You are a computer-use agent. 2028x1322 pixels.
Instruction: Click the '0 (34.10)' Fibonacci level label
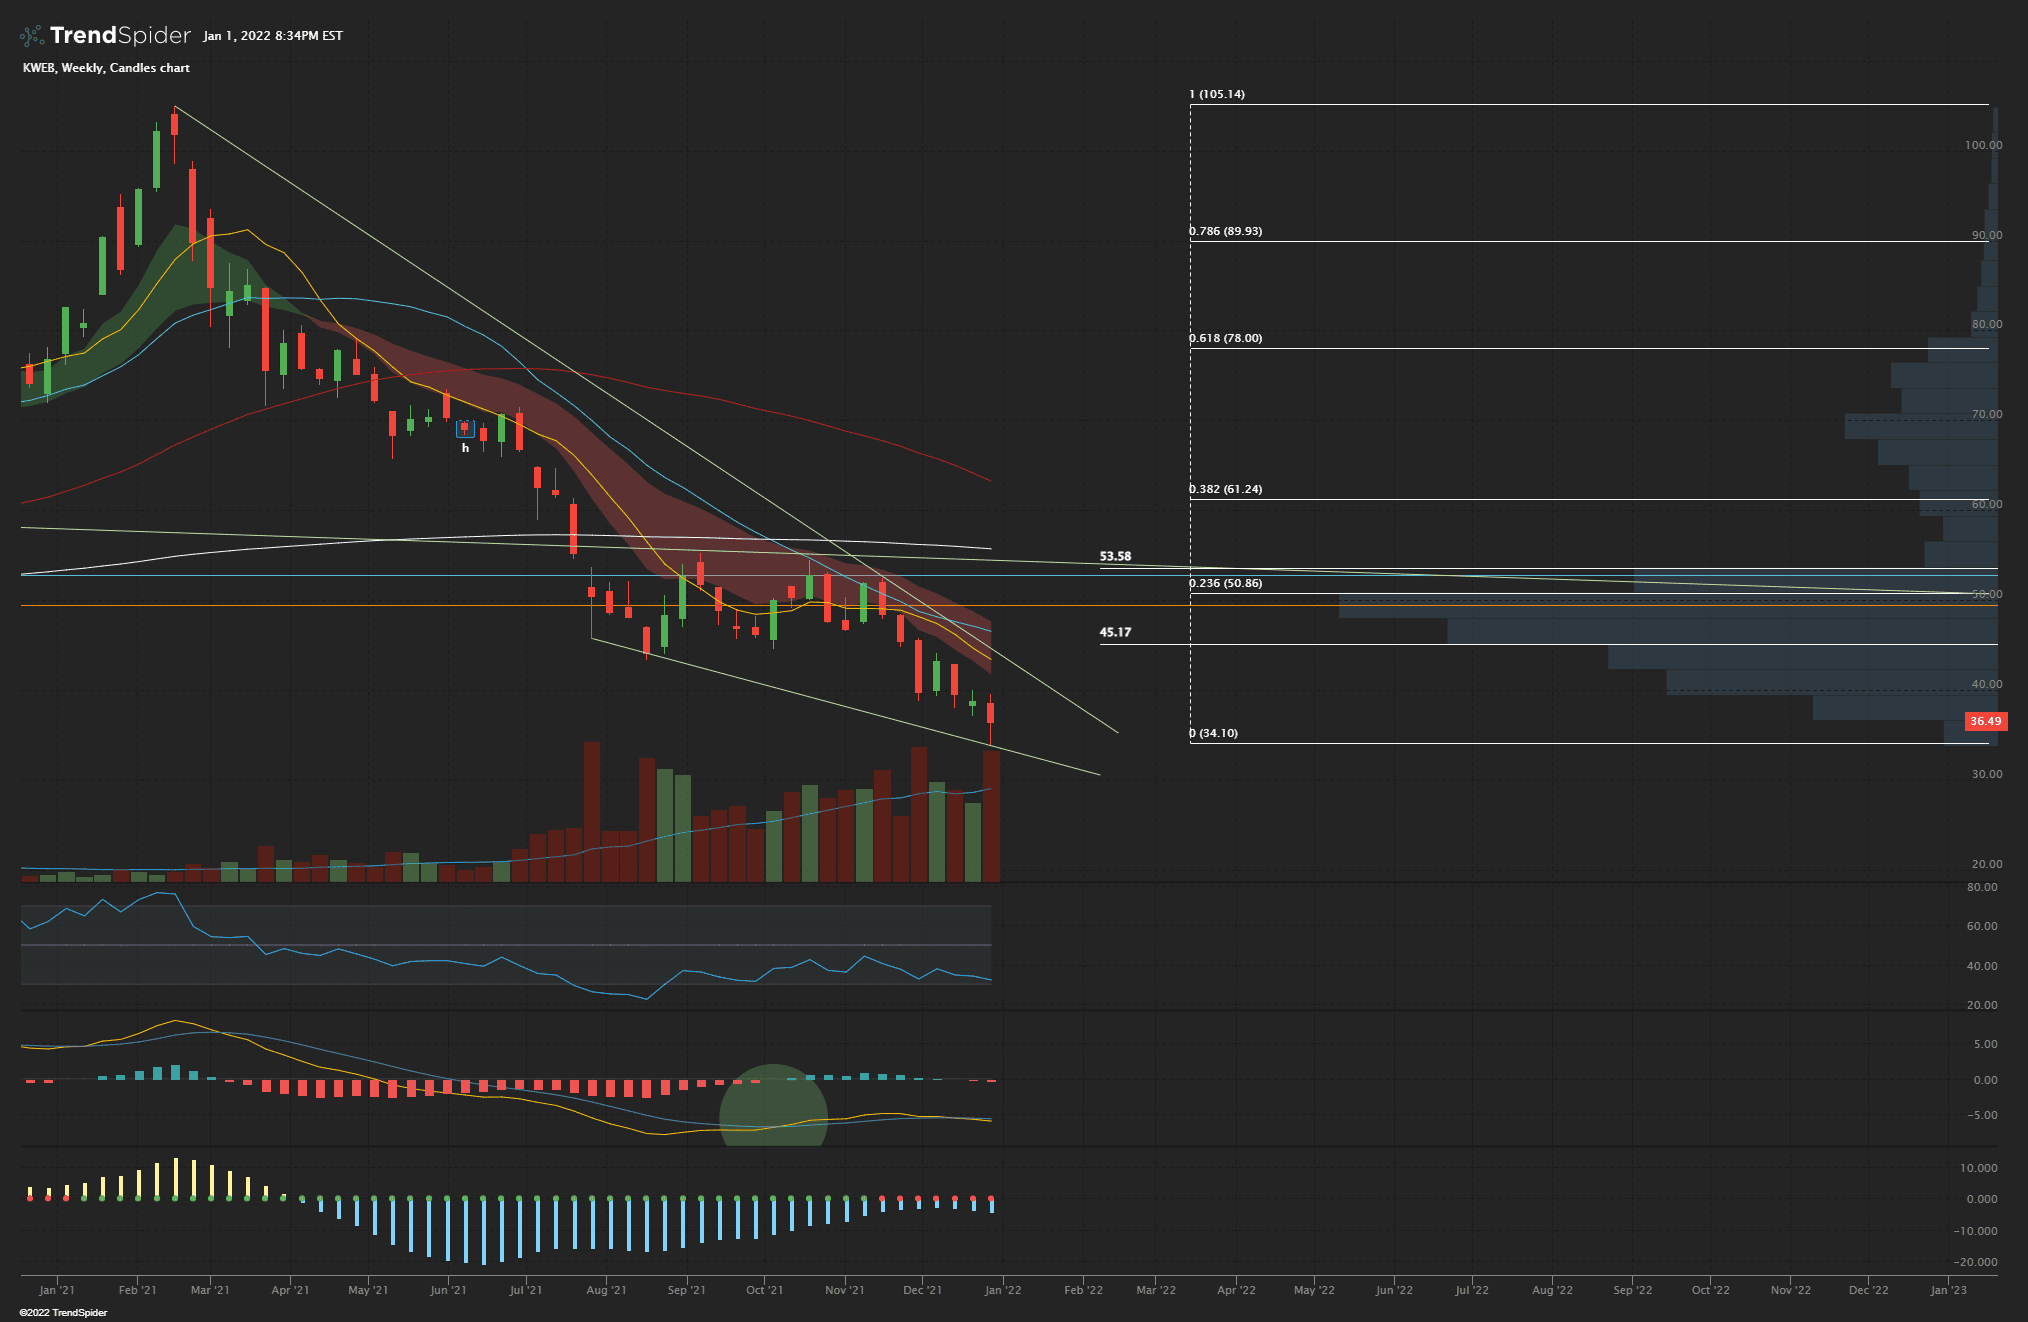point(1213,732)
